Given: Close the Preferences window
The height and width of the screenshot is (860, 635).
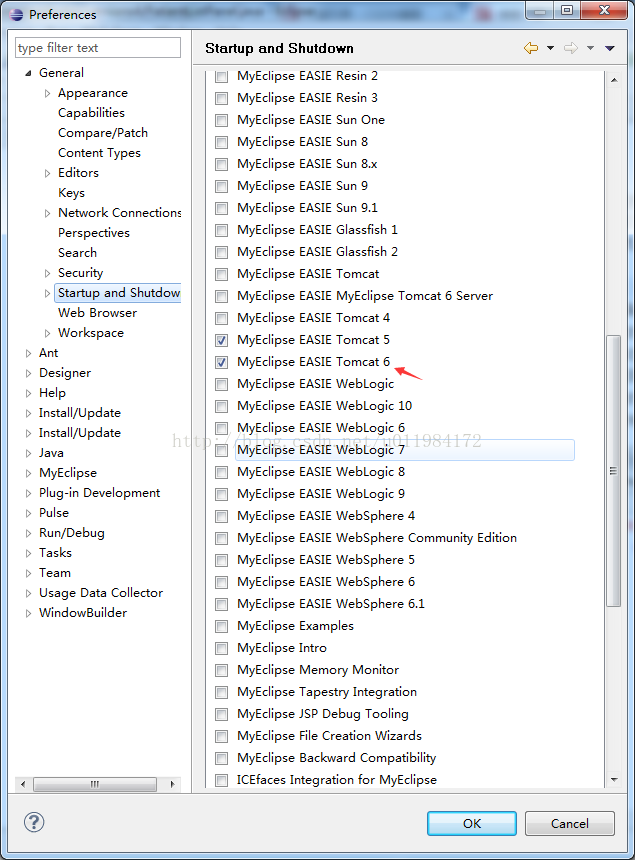Looking at the screenshot, I should (604, 10).
